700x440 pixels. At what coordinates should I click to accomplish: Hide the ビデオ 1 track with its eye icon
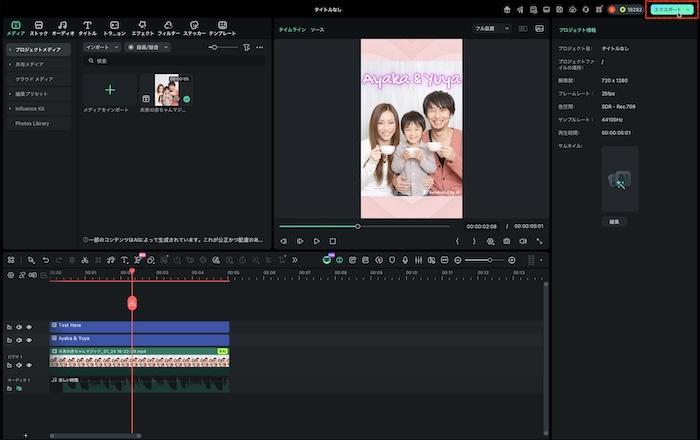(29, 365)
